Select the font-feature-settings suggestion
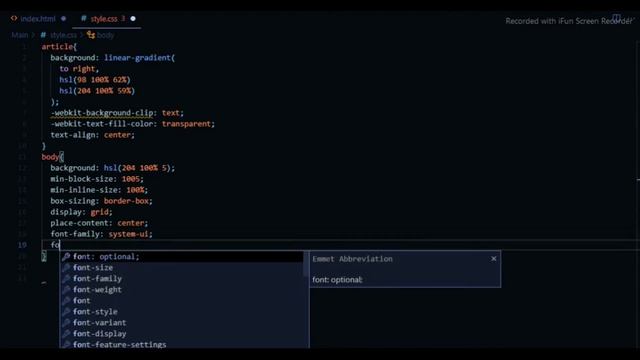 click(182, 344)
